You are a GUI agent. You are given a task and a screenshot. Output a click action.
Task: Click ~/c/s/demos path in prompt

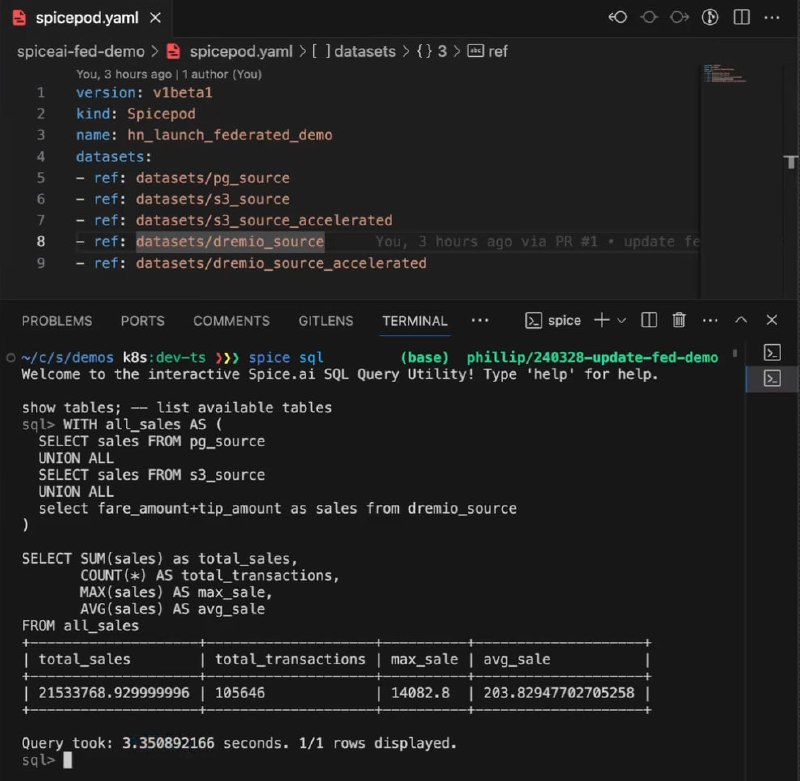click(67, 358)
